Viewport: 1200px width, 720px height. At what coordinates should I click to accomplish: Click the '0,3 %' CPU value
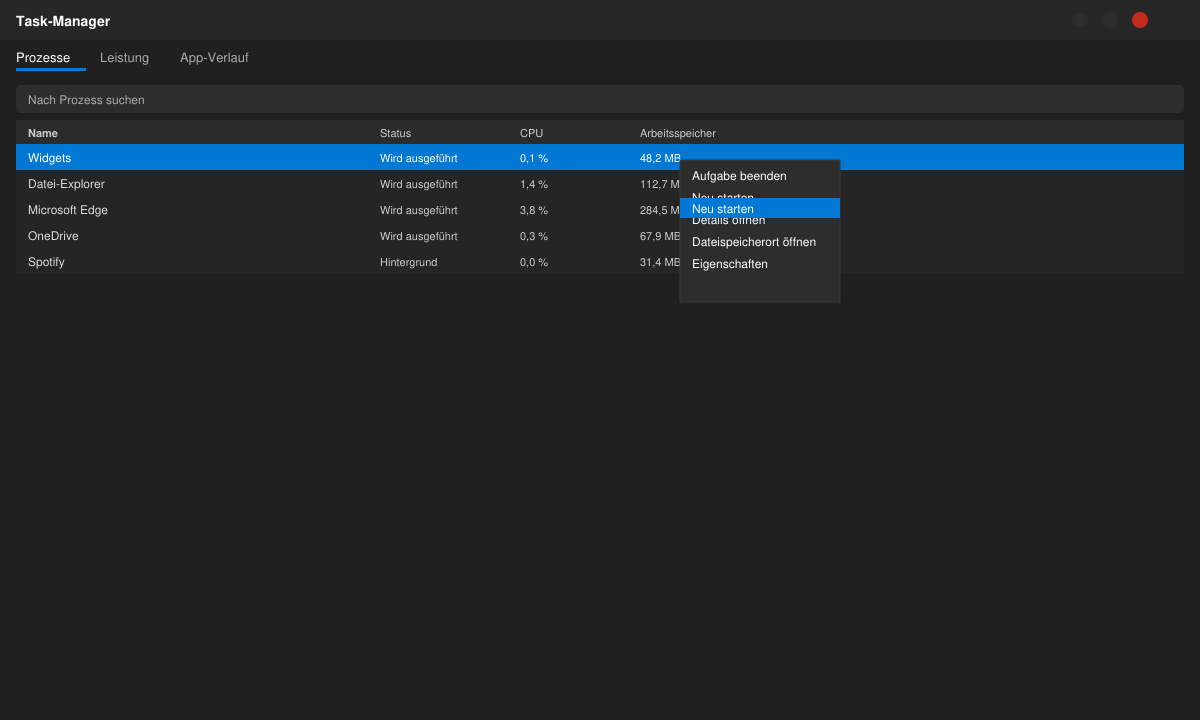tap(534, 236)
